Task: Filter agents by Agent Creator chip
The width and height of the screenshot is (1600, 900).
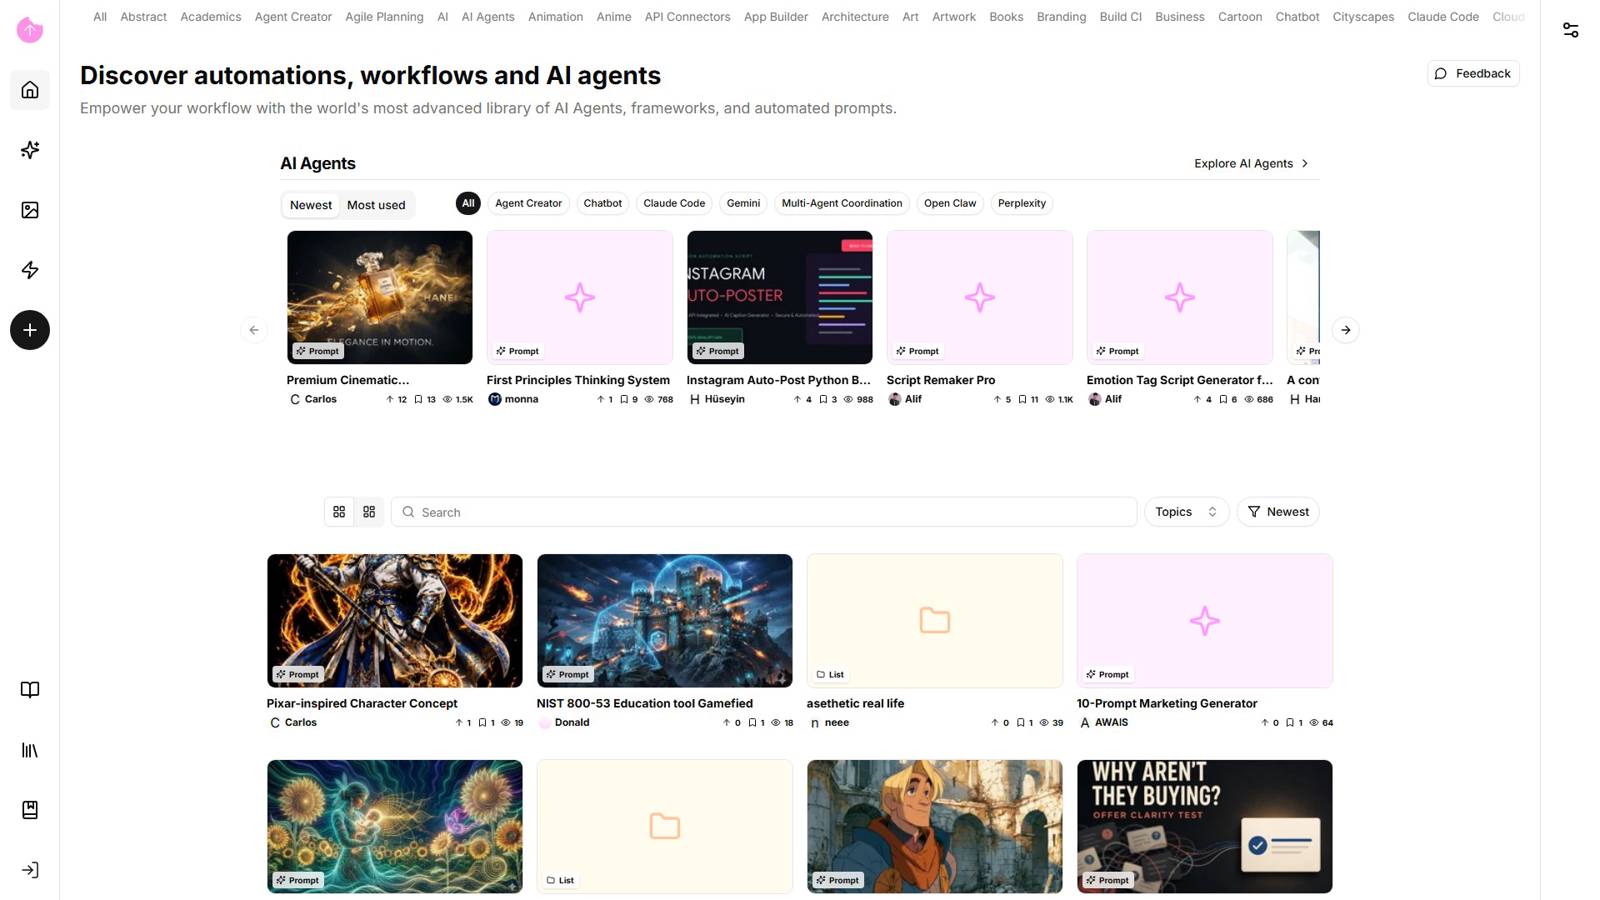Action: click(x=528, y=203)
